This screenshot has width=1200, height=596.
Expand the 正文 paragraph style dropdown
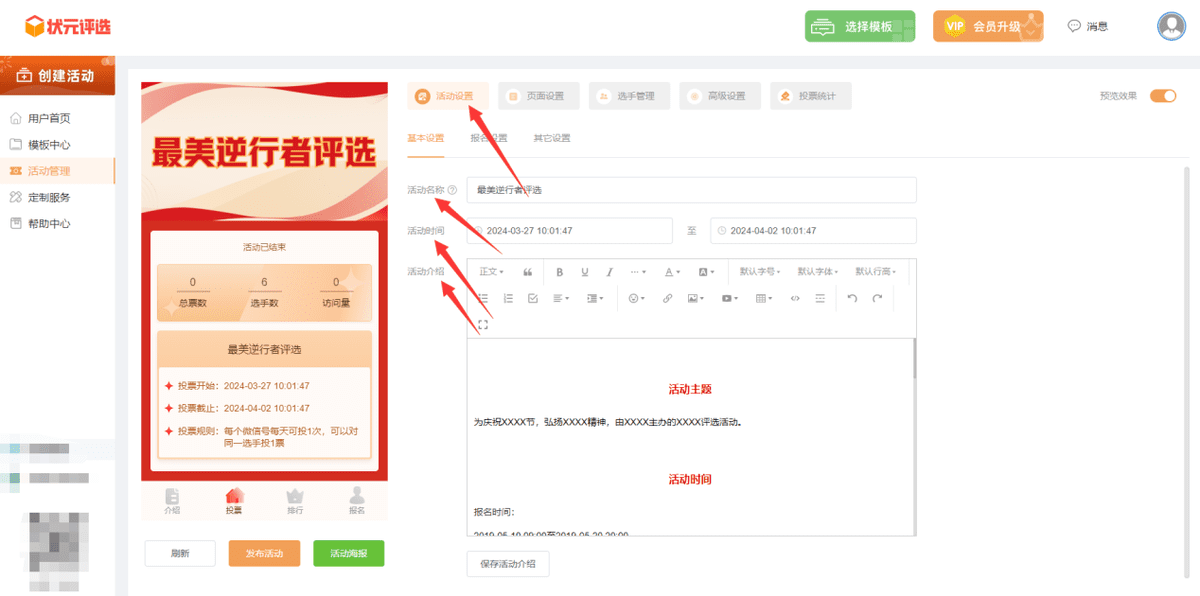(490, 272)
